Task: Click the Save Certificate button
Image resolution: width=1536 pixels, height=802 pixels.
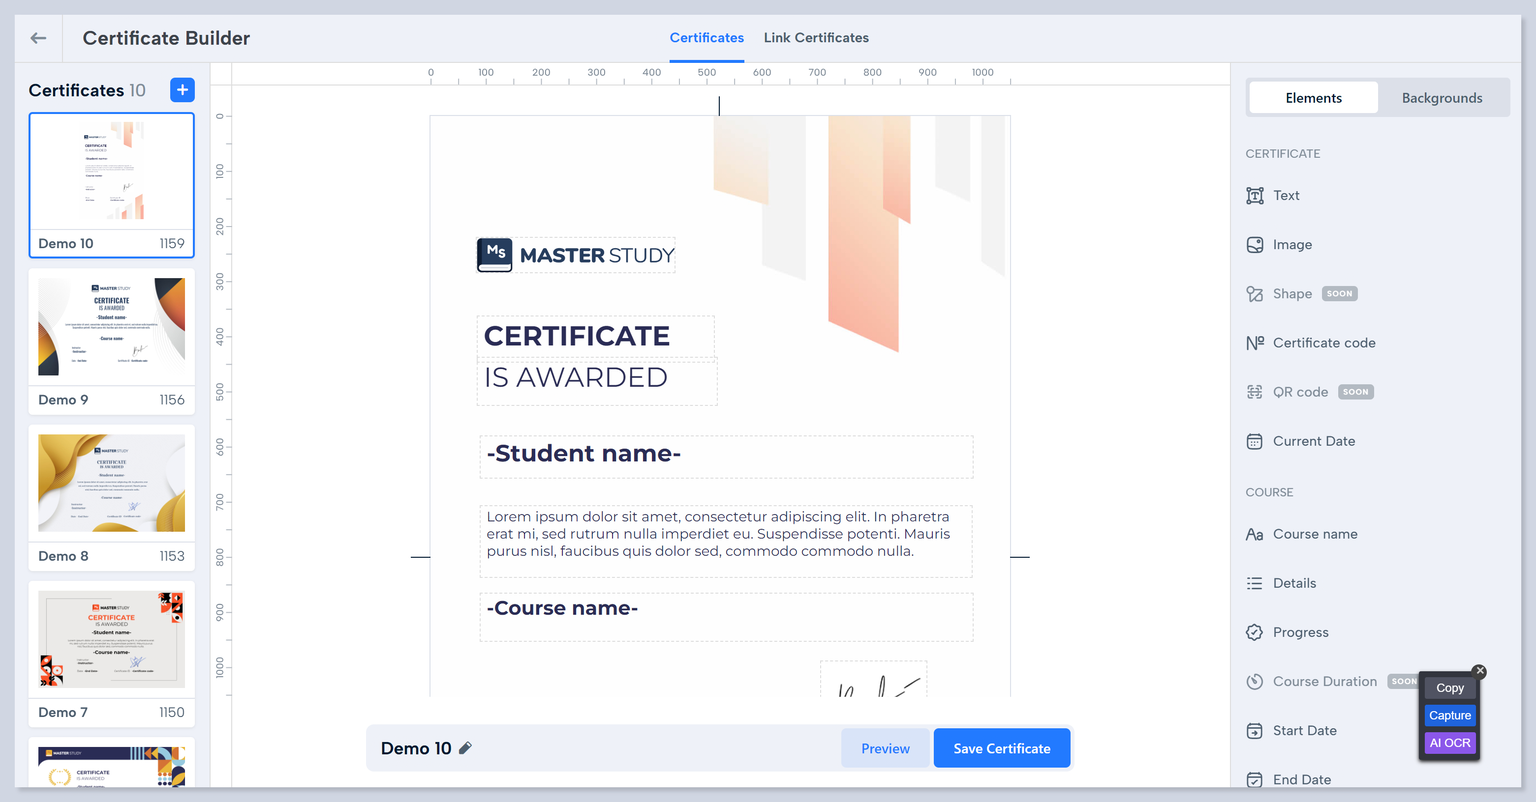Action: [1001, 748]
